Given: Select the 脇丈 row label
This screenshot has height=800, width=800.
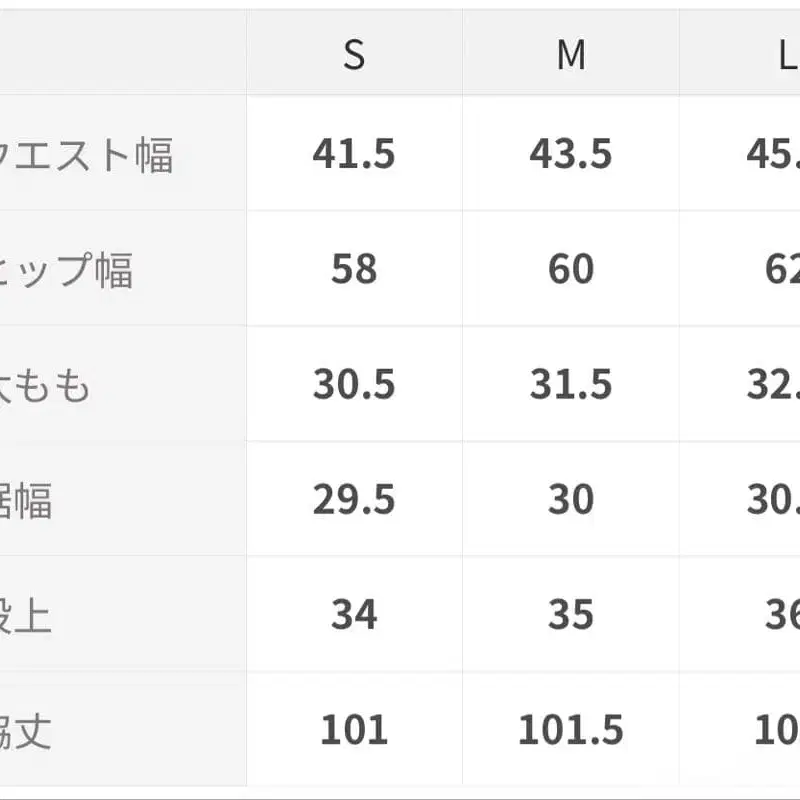Looking at the screenshot, I should click(x=27, y=731).
